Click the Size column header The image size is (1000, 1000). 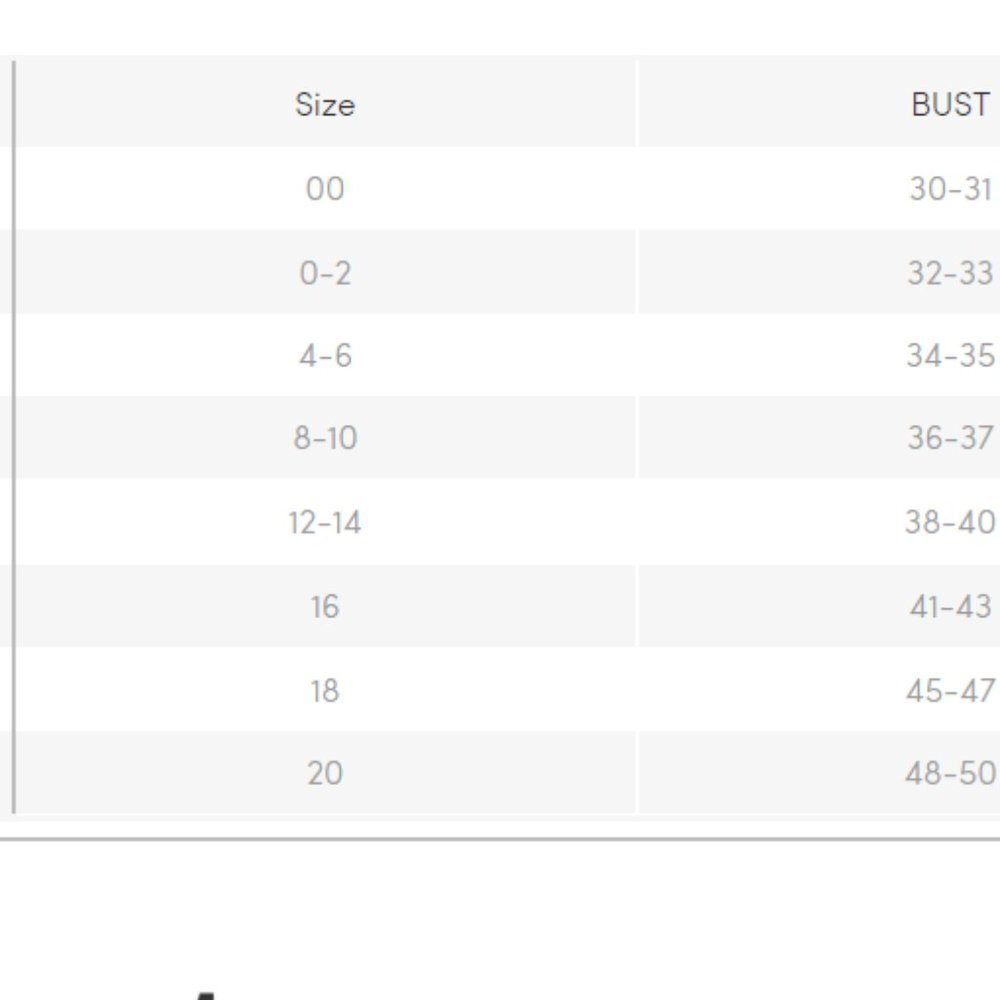pyautogui.click(x=325, y=104)
